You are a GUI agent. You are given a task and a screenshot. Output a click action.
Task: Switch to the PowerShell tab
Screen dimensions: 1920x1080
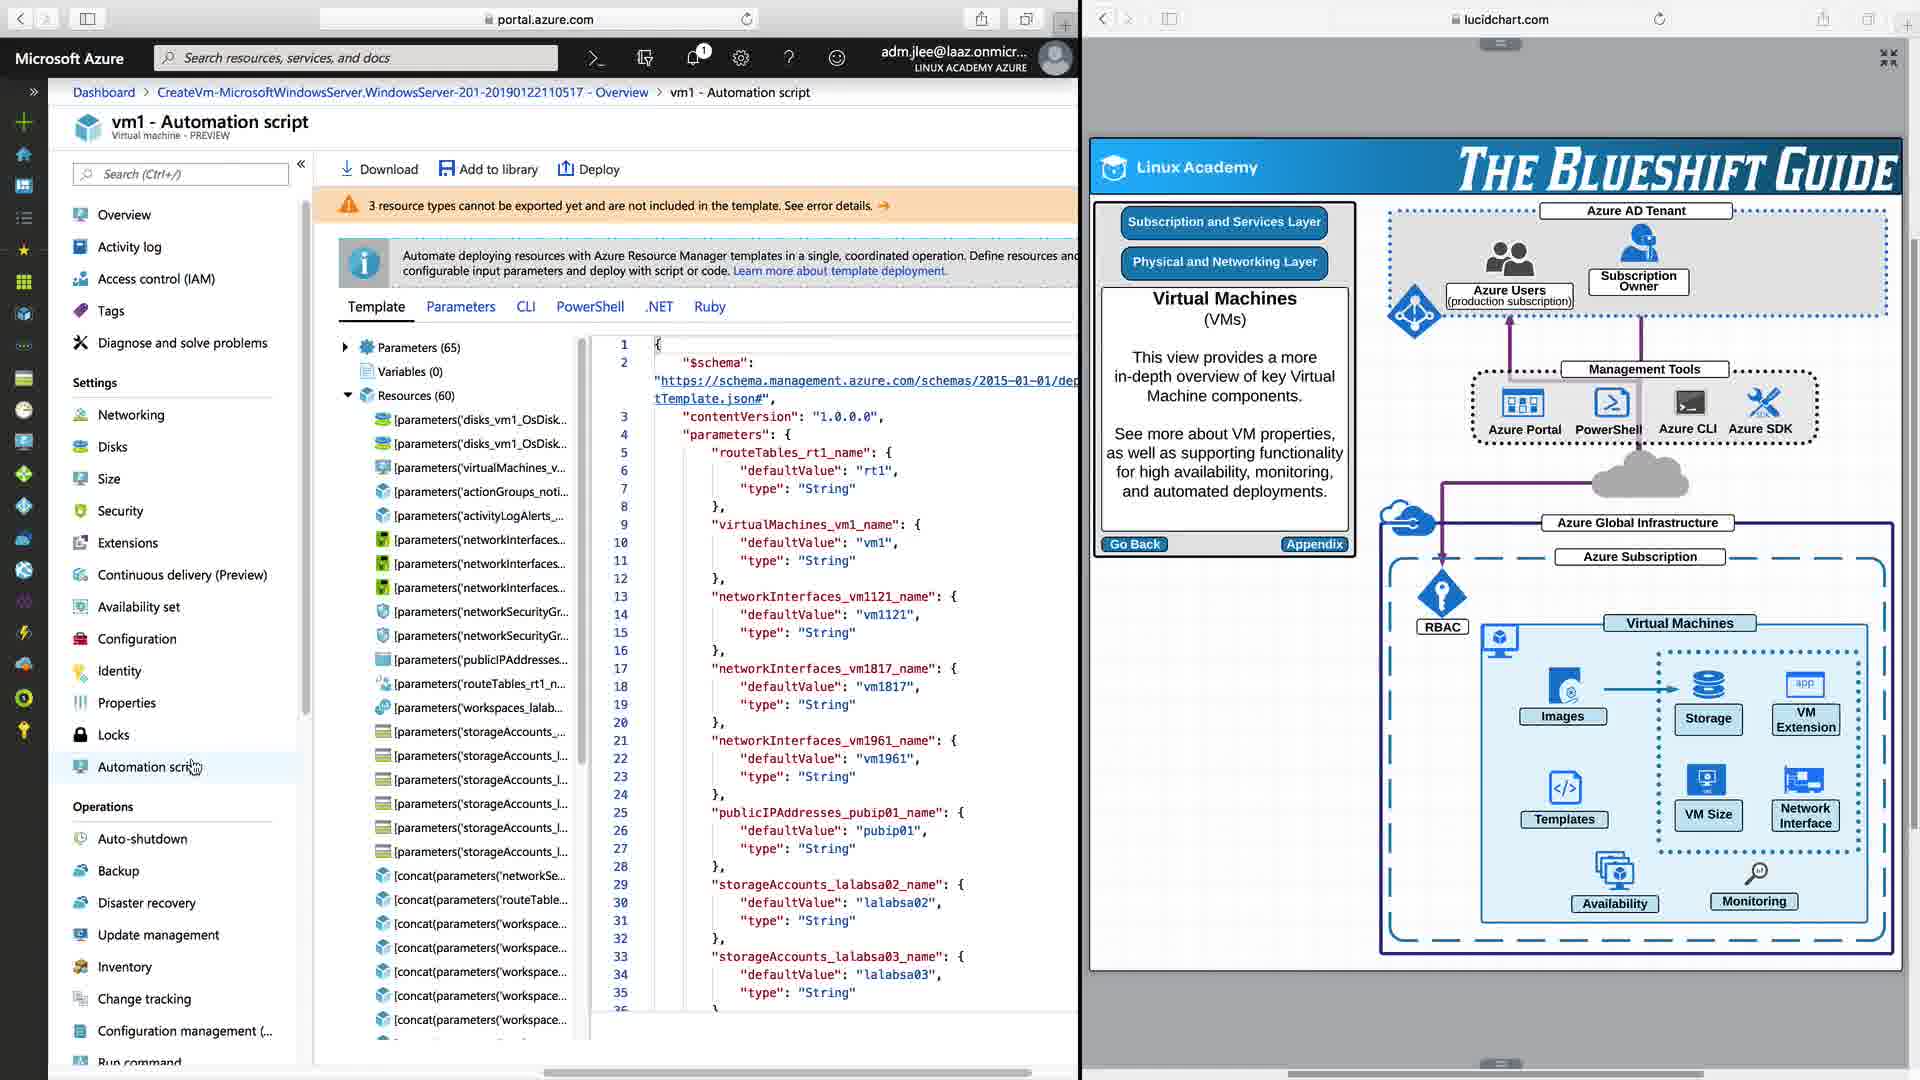click(590, 307)
